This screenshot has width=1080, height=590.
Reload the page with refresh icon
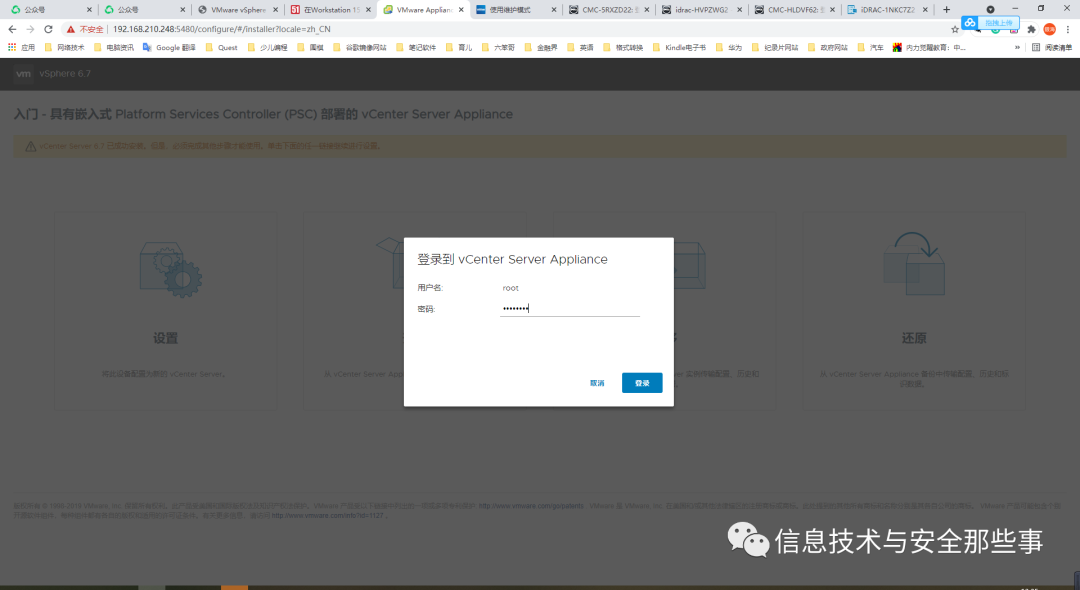pos(48,29)
